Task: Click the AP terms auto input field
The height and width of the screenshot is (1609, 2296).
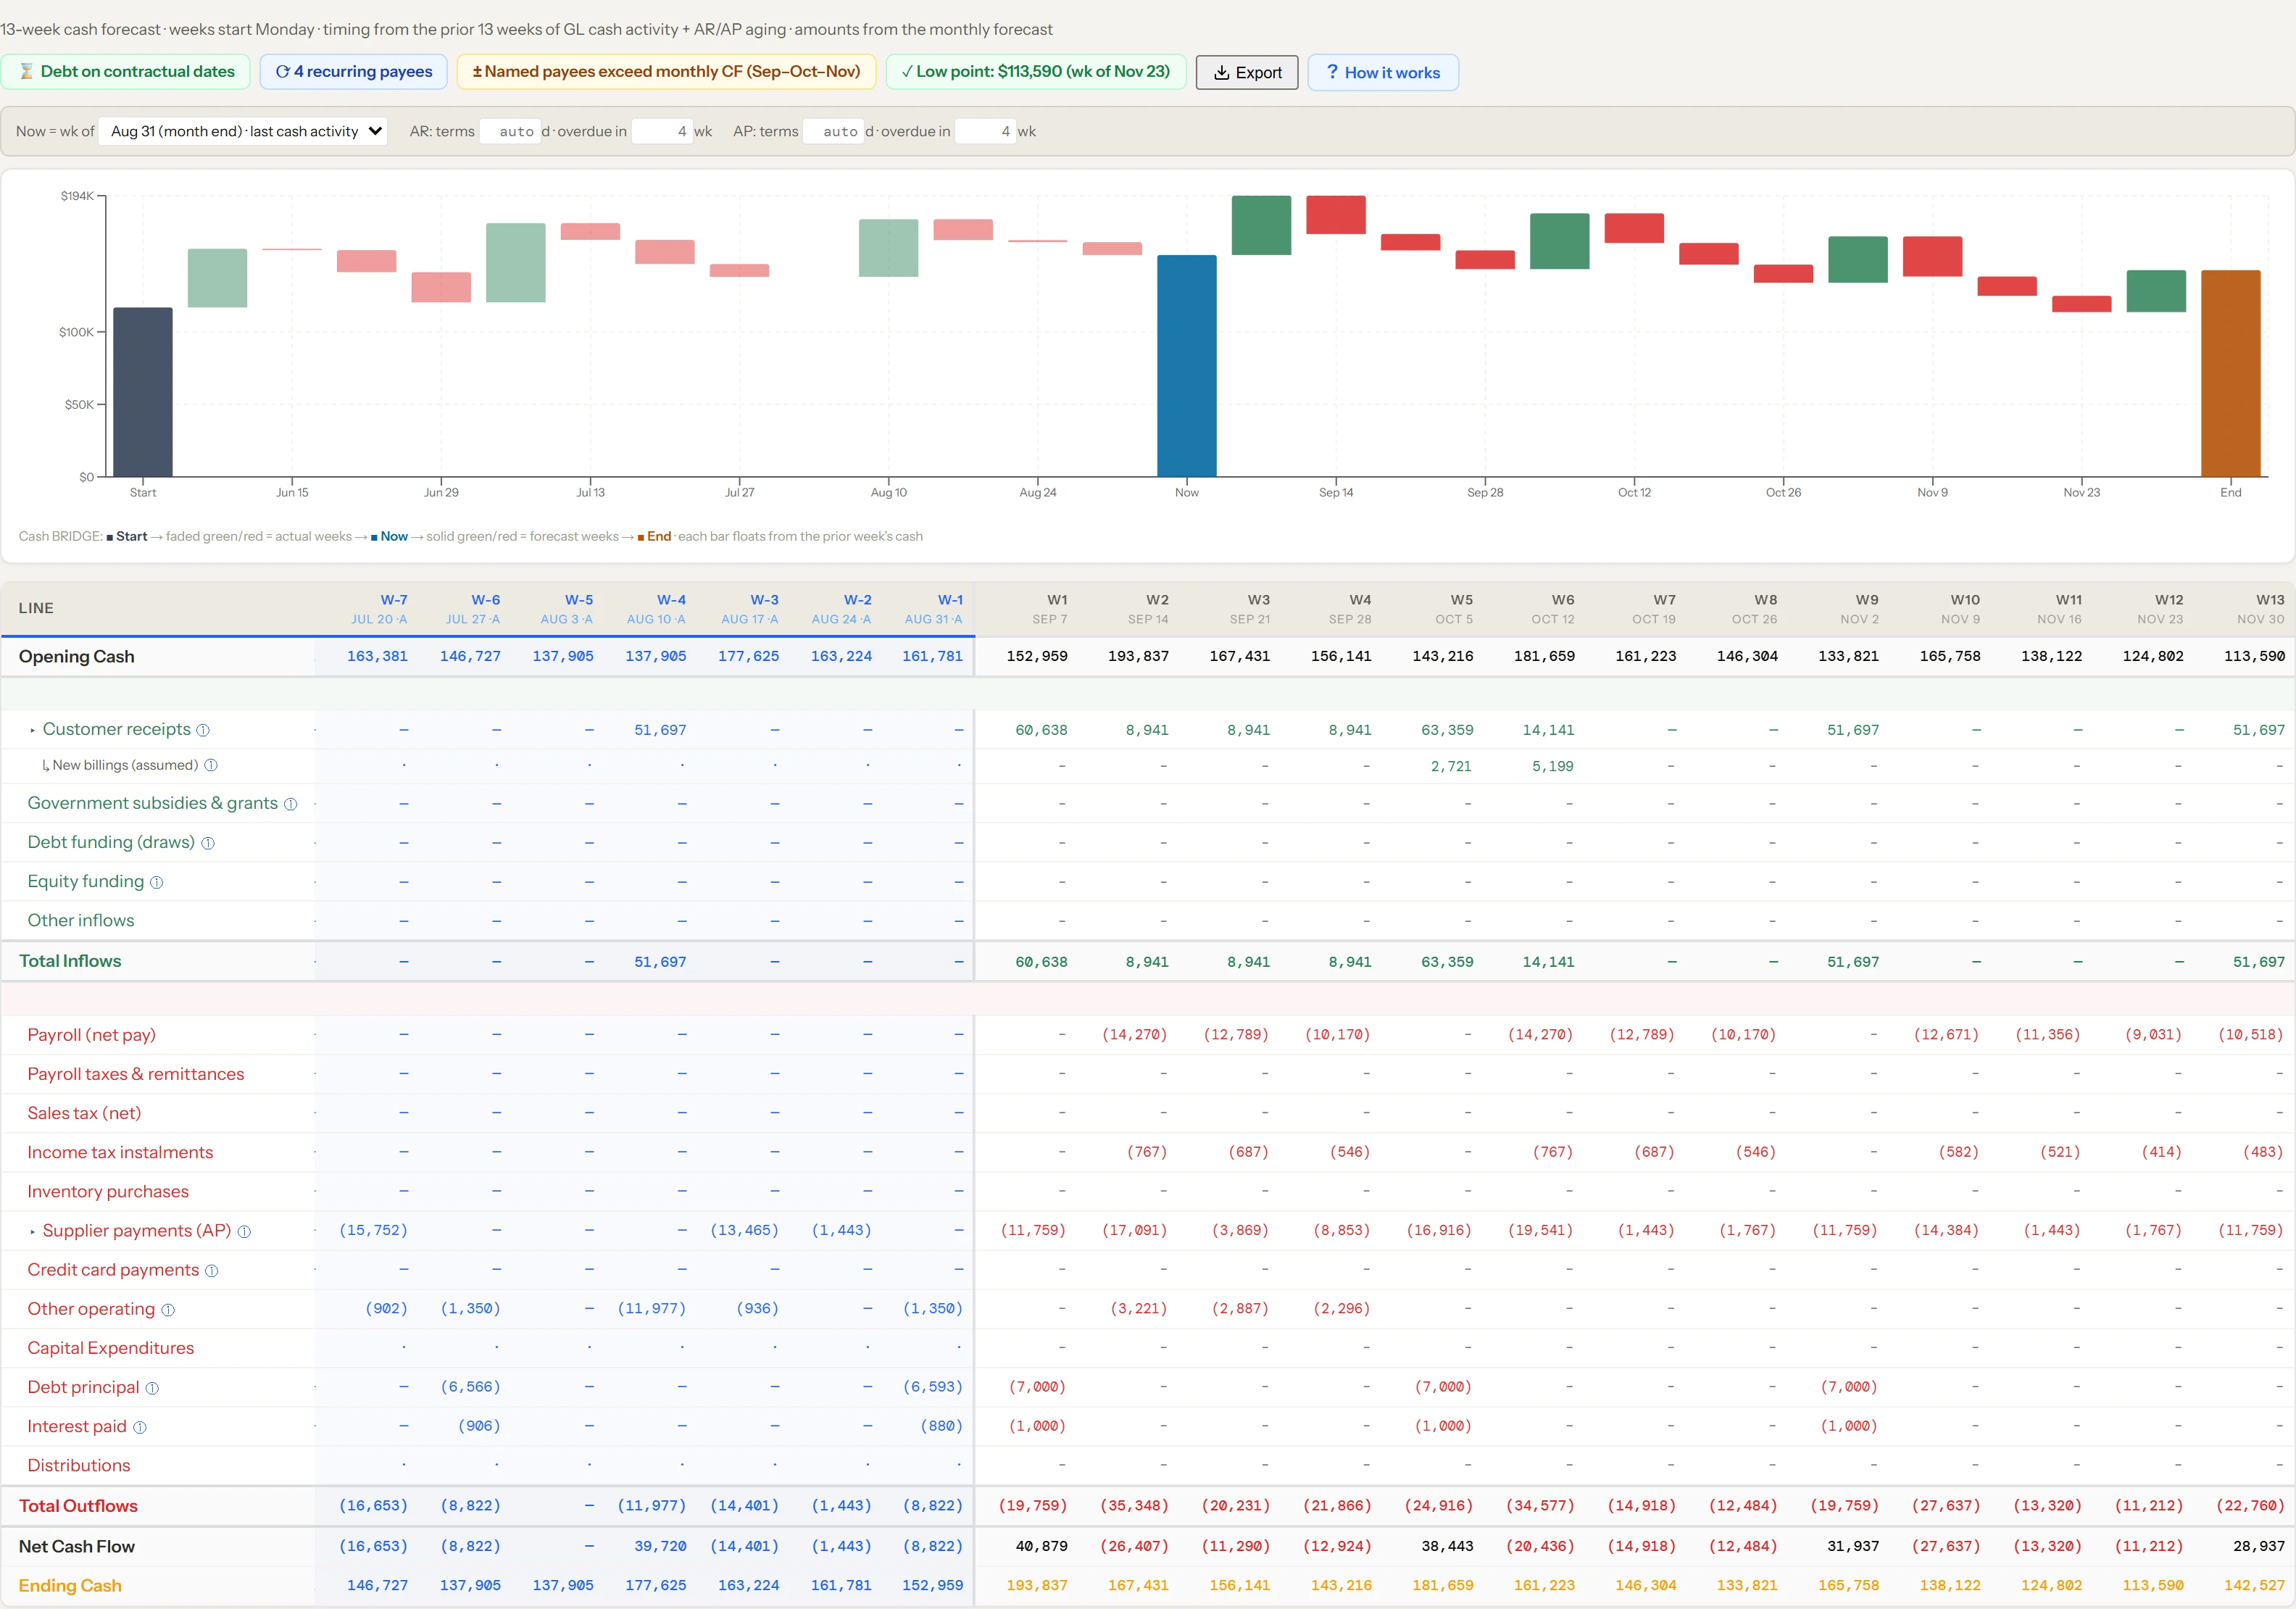Action: click(x=834, y=131)
